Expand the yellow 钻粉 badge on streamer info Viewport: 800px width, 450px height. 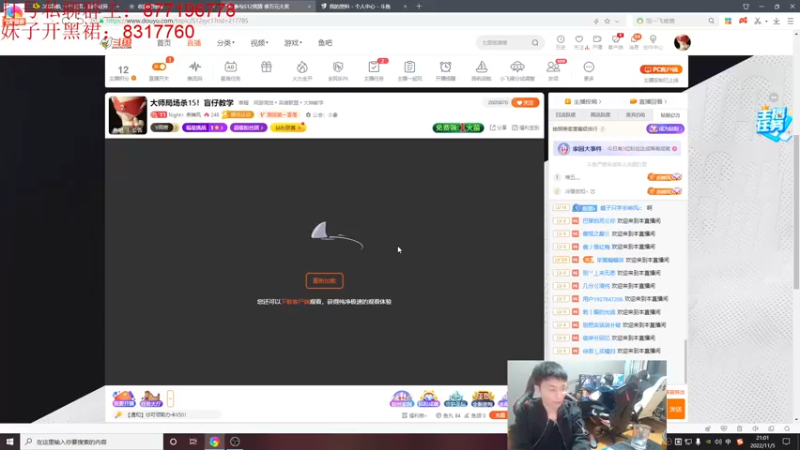click(x=288, y=128)
